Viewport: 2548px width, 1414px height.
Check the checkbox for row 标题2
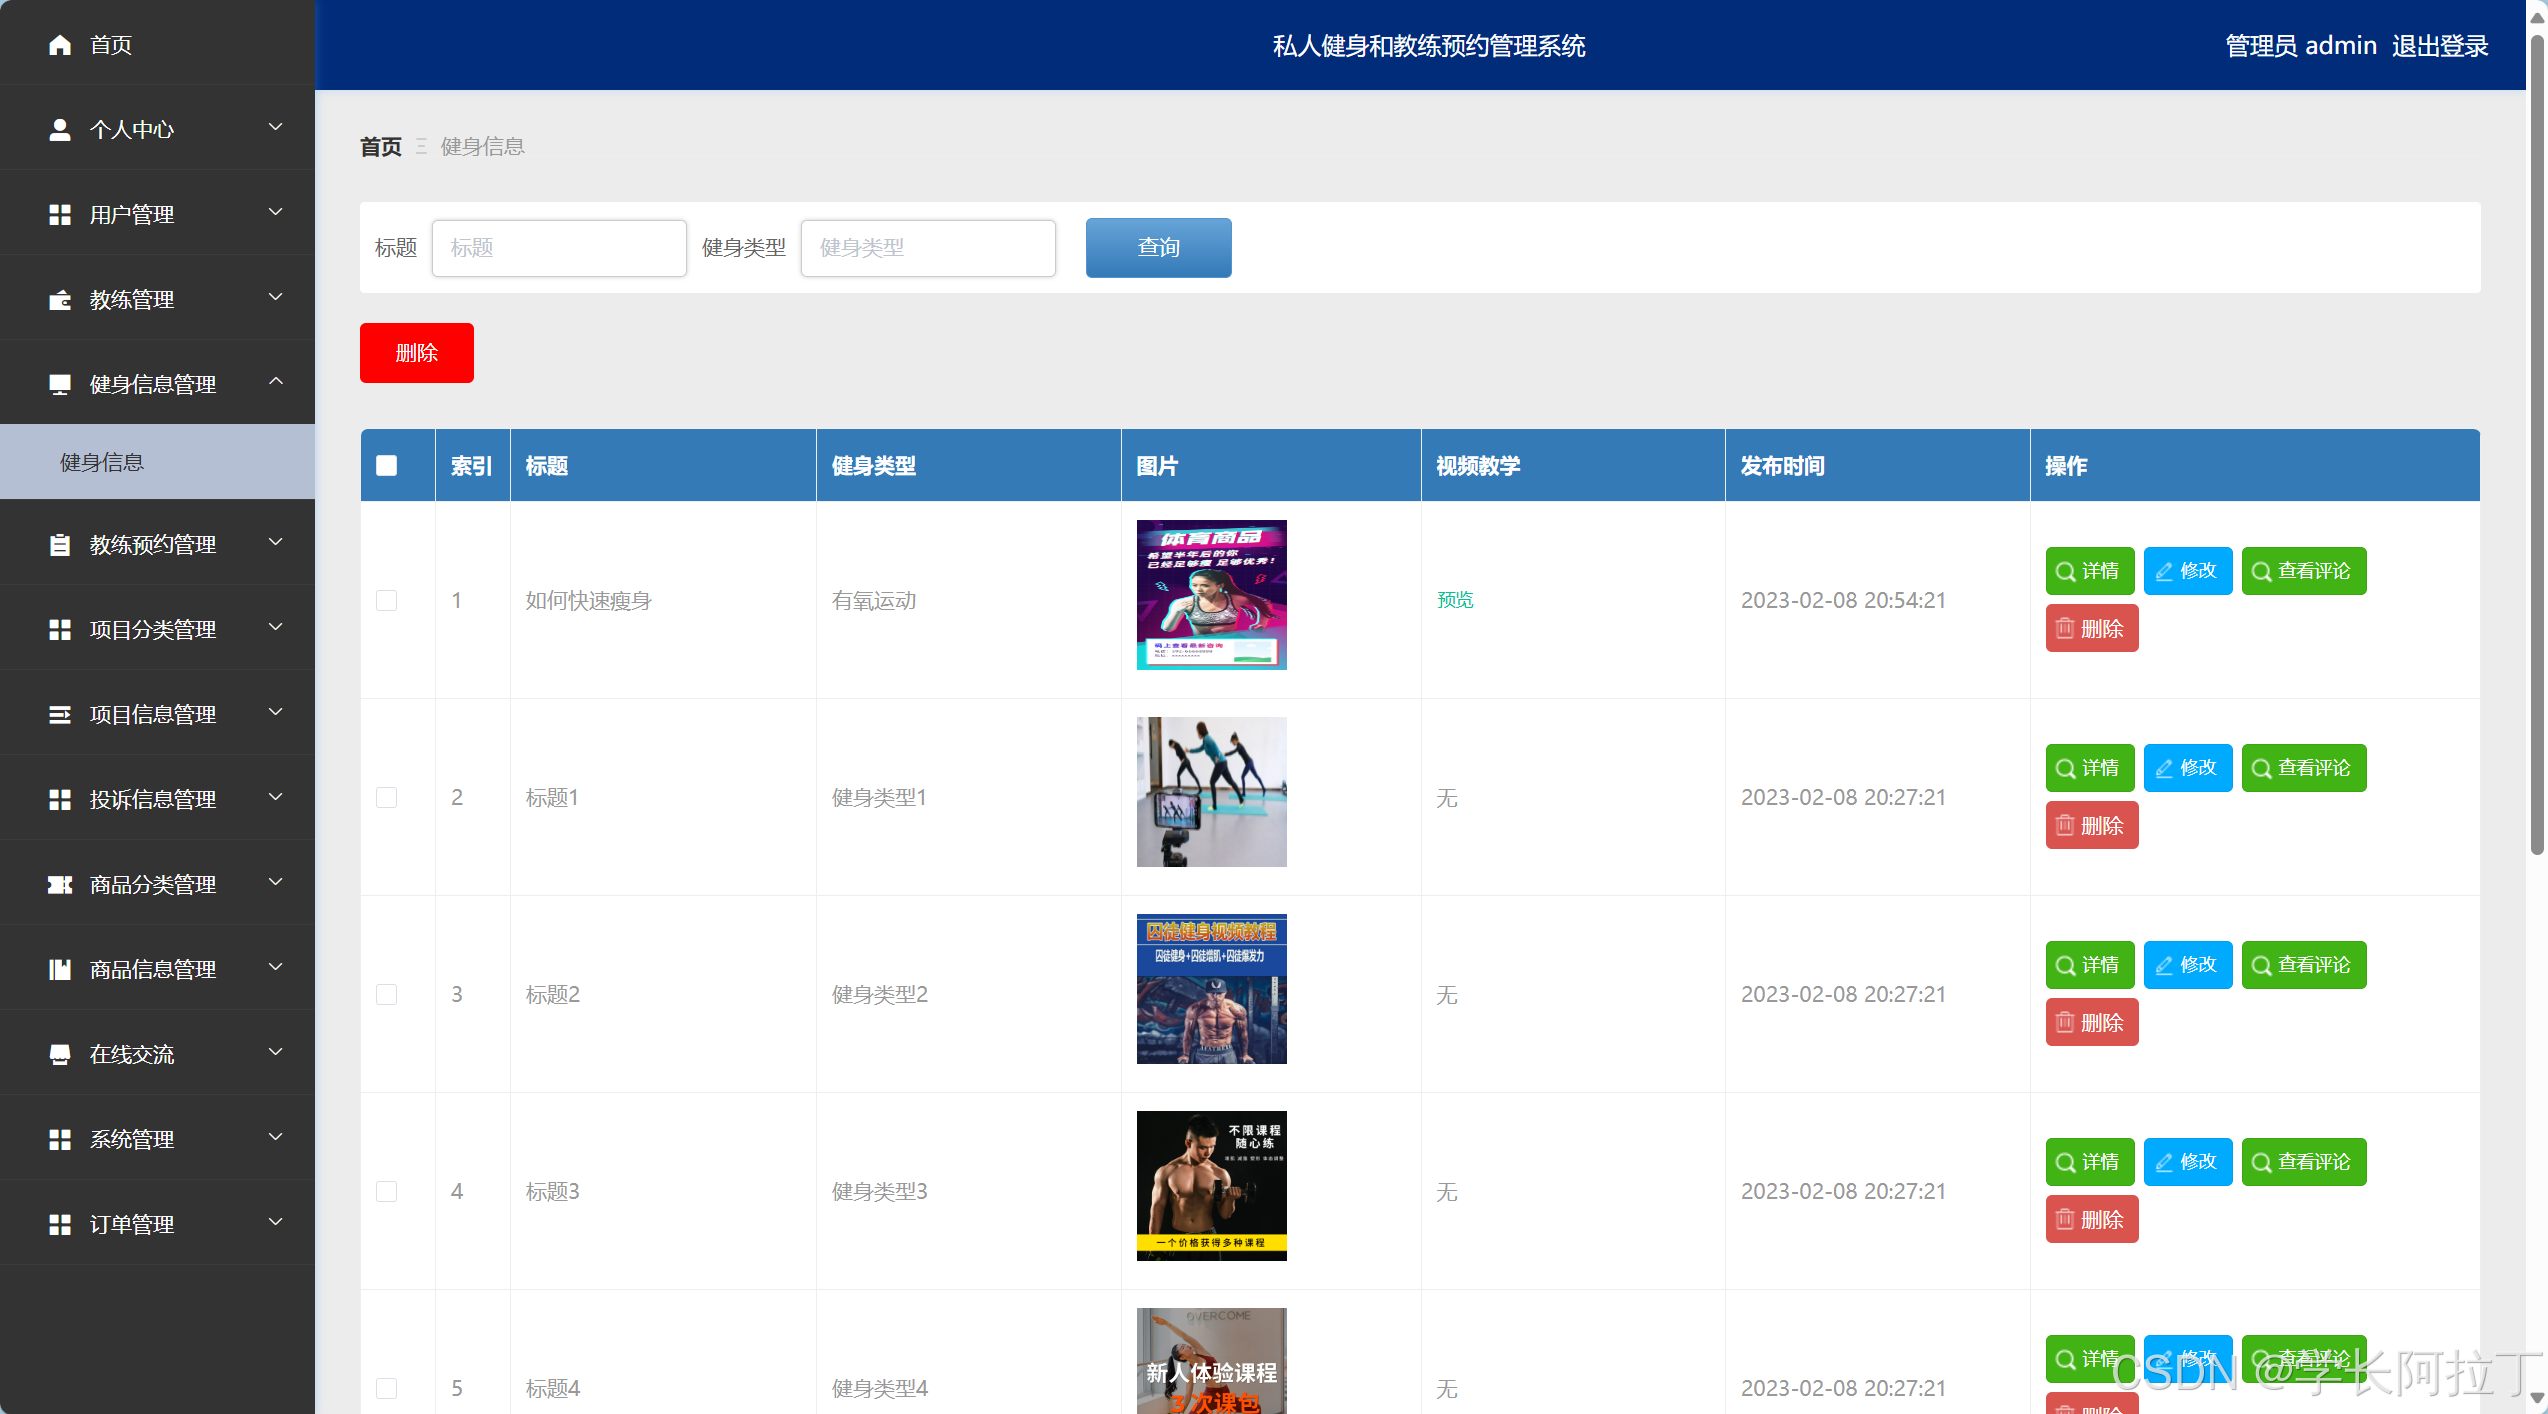click(x=387, y=994)
